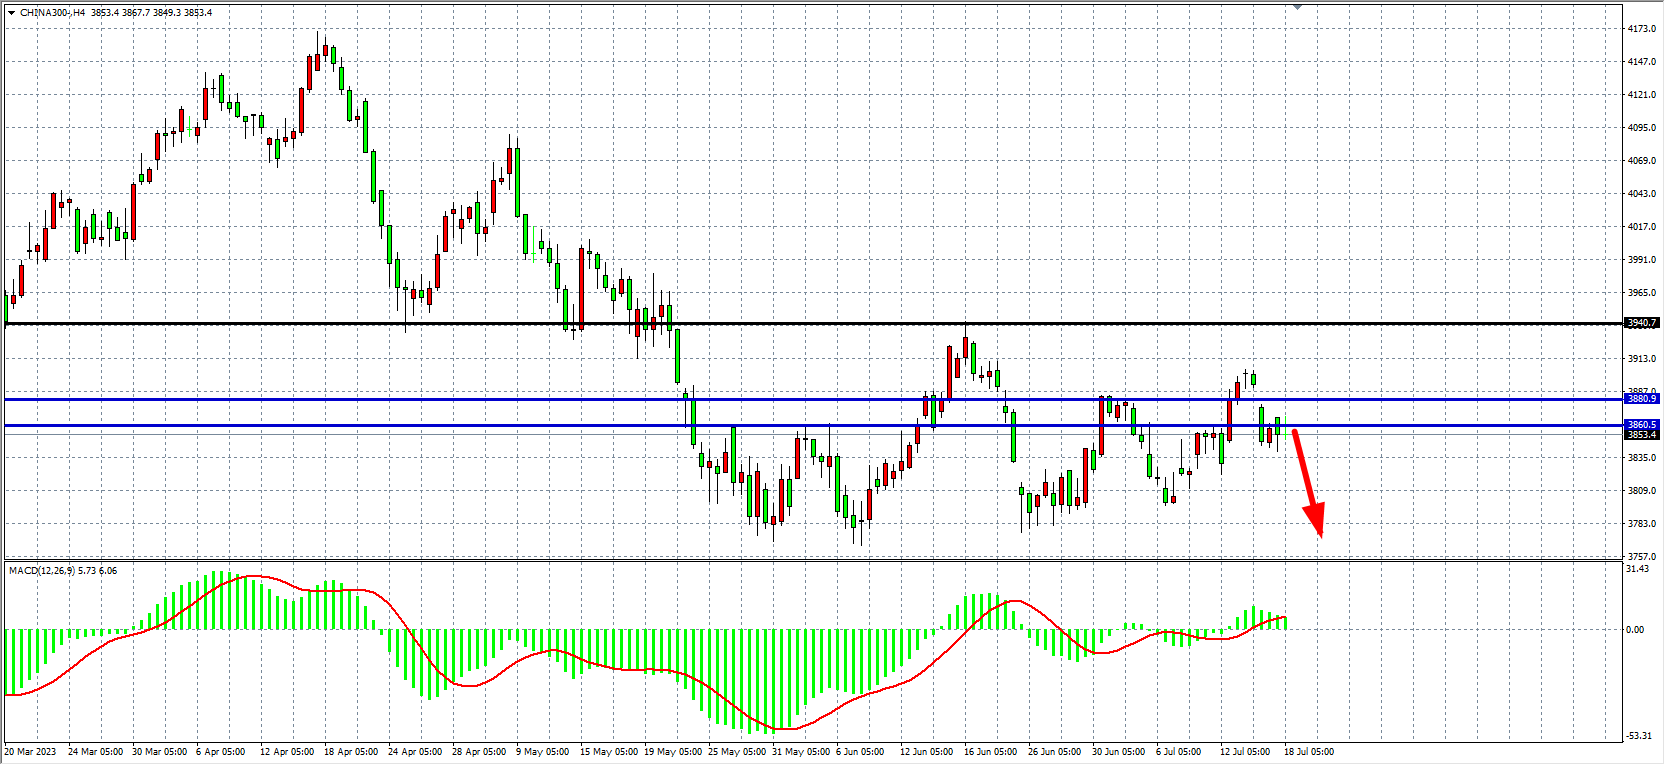
Task: Click the 0.00 level on MACD scale
Action: [x=1635, y=630]
